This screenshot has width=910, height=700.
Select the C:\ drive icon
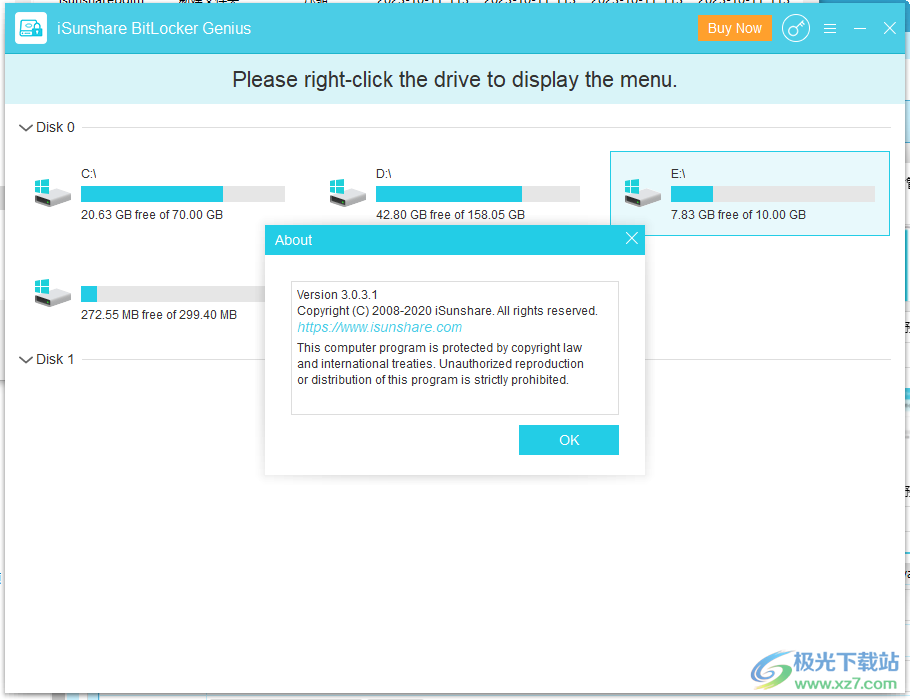coord(52,193)
